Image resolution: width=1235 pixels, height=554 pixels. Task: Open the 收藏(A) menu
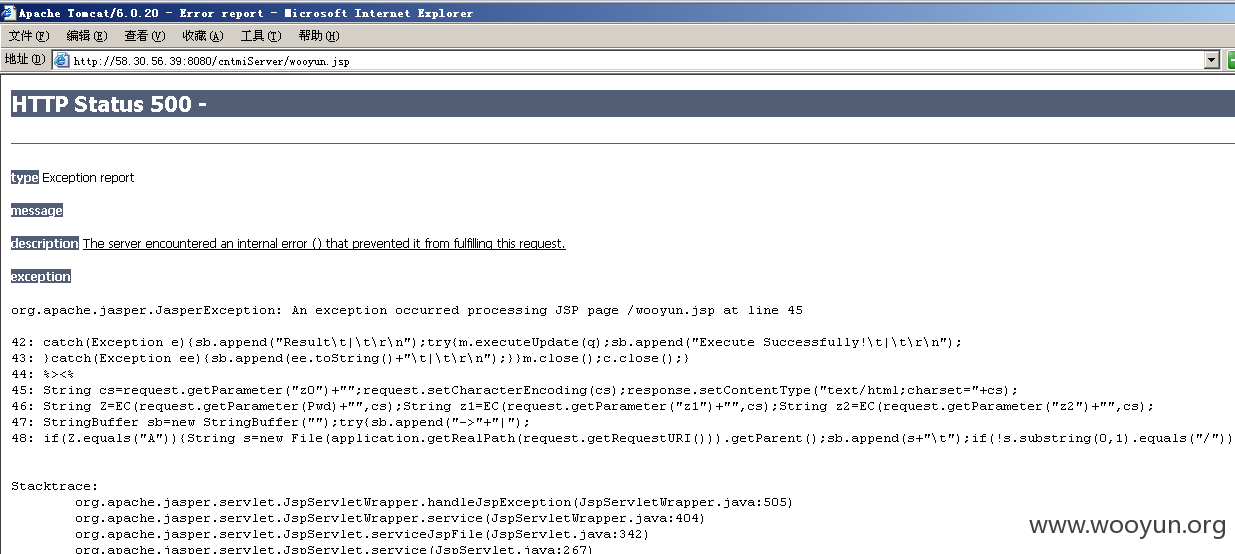point(203,36)
